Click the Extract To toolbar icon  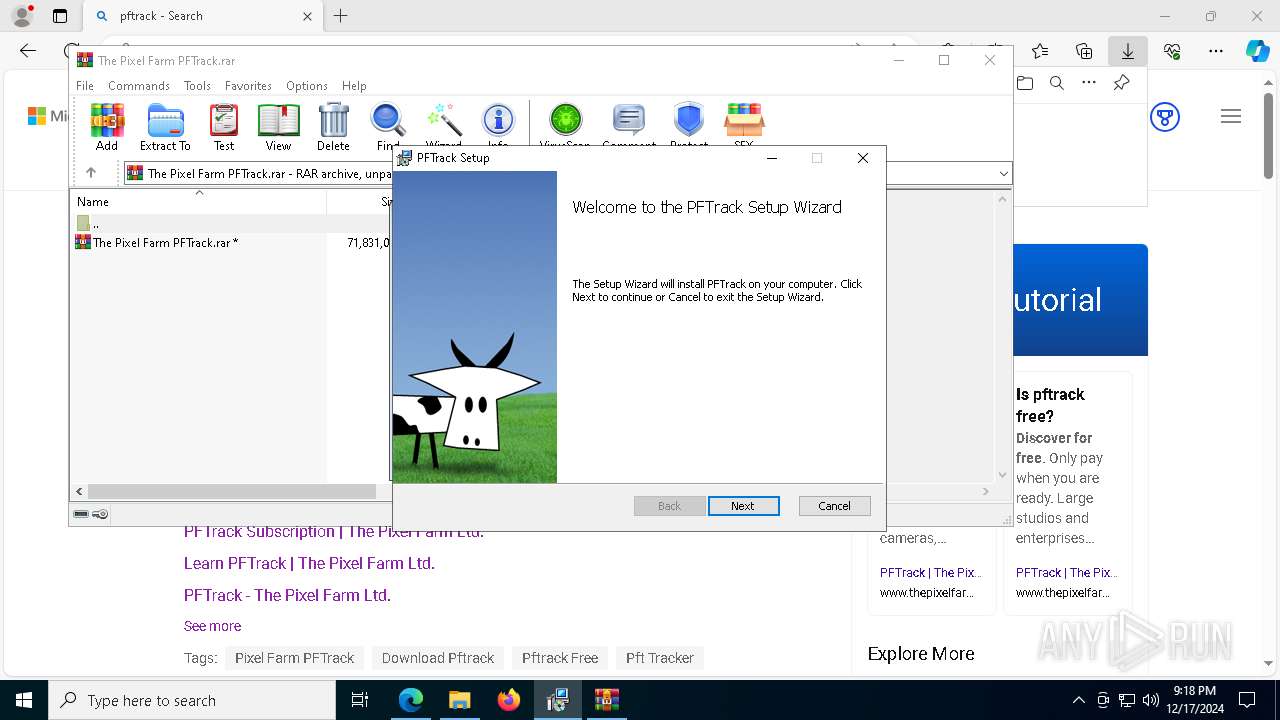[165, 126]
